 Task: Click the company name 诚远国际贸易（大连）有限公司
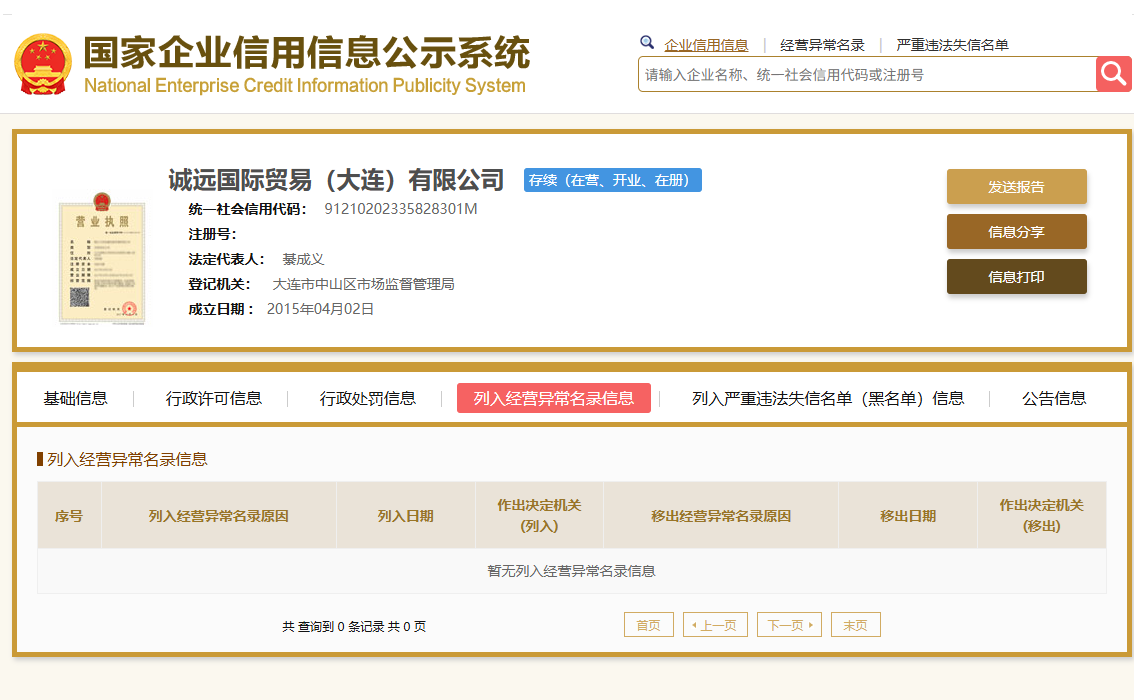(x=336, y=180)
